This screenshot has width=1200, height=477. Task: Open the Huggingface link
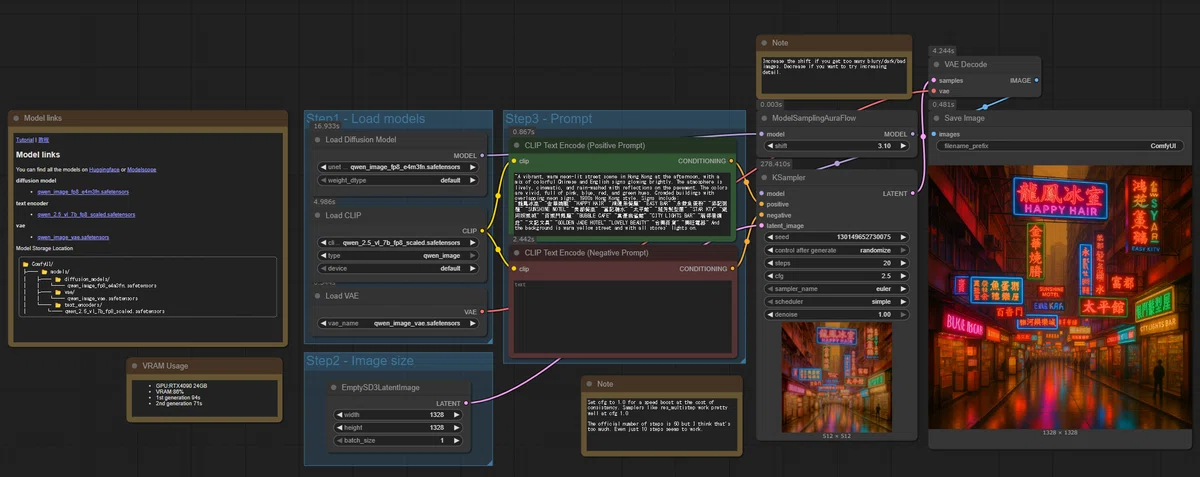pyautogui.click(x=104, y=169)
